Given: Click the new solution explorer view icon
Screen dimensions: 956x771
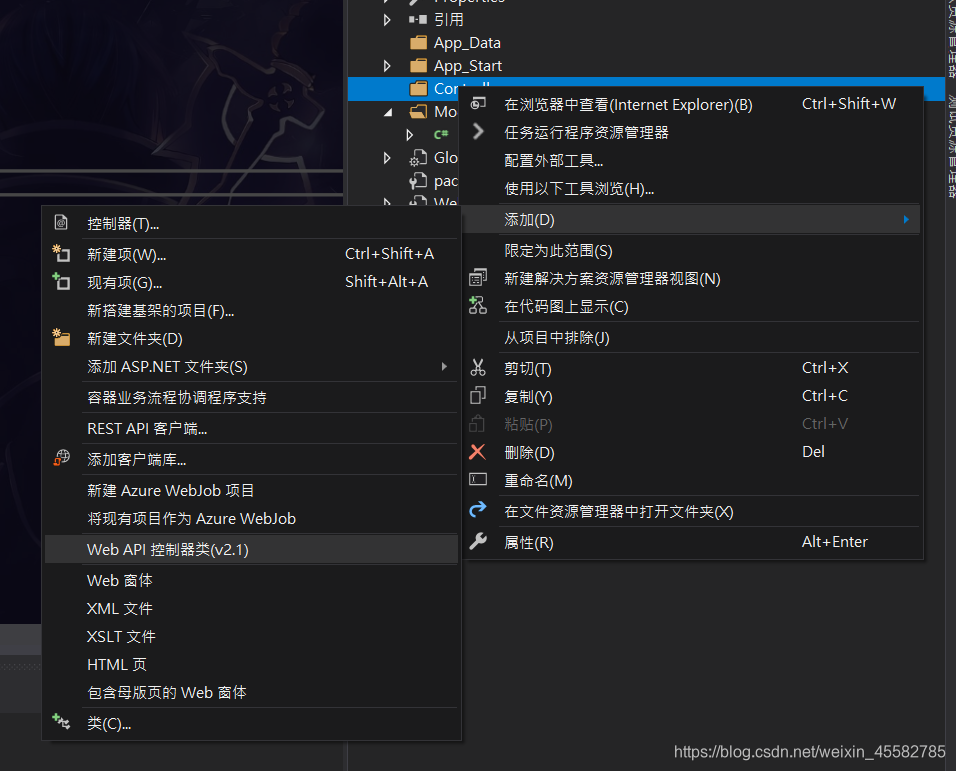Looking at the screenshot, I should [478, 277].
